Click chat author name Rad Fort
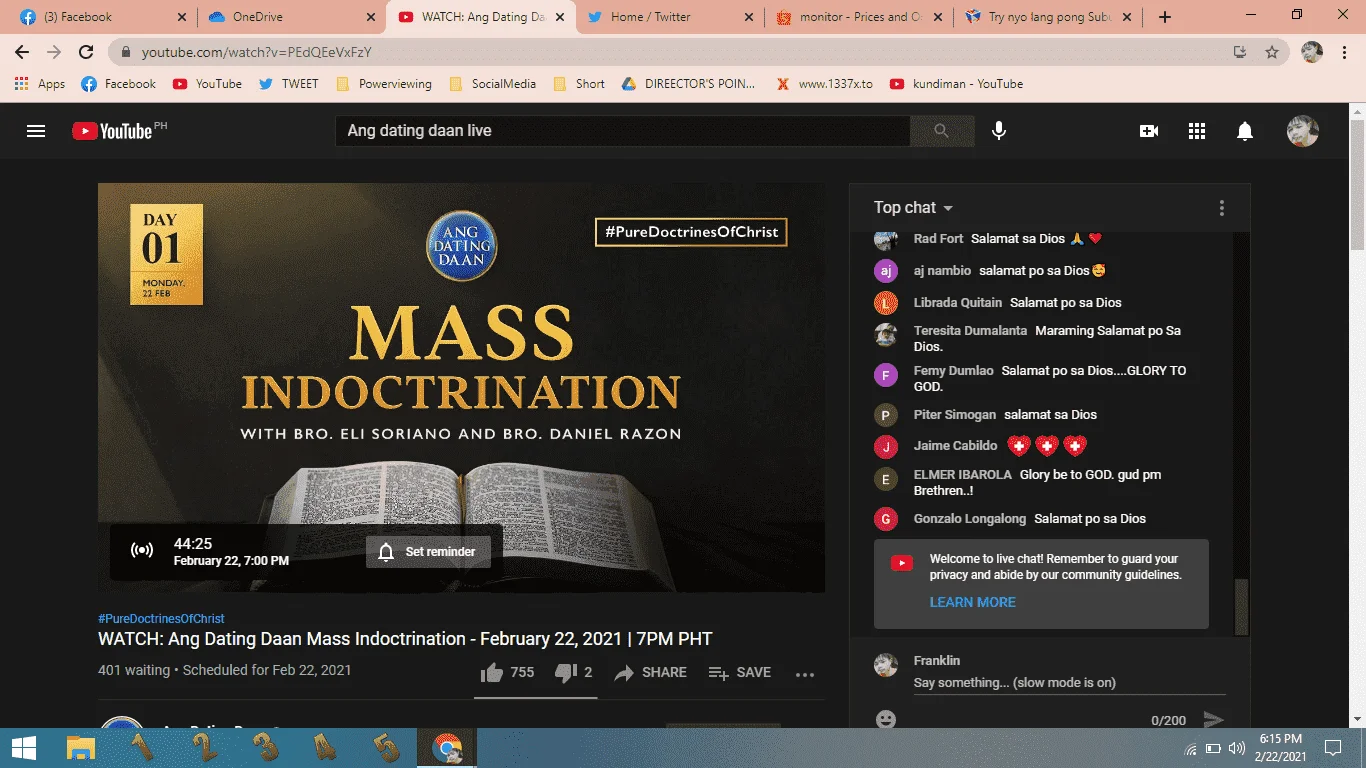Viewport: 1366px width, 768px height. pyautogui.click(x=938, y=239)
